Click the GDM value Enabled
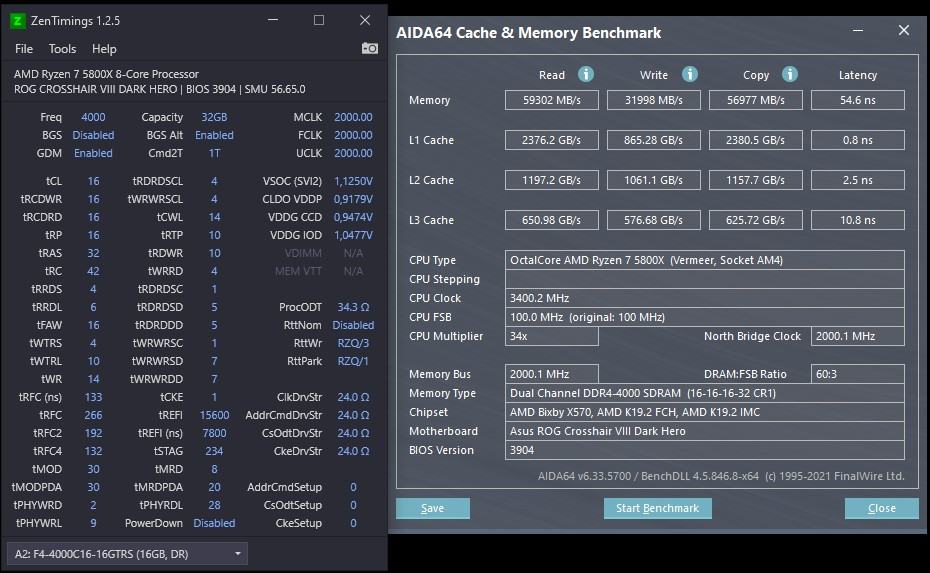This screenshot has height=573, width=930. click(x=93, y=153)
